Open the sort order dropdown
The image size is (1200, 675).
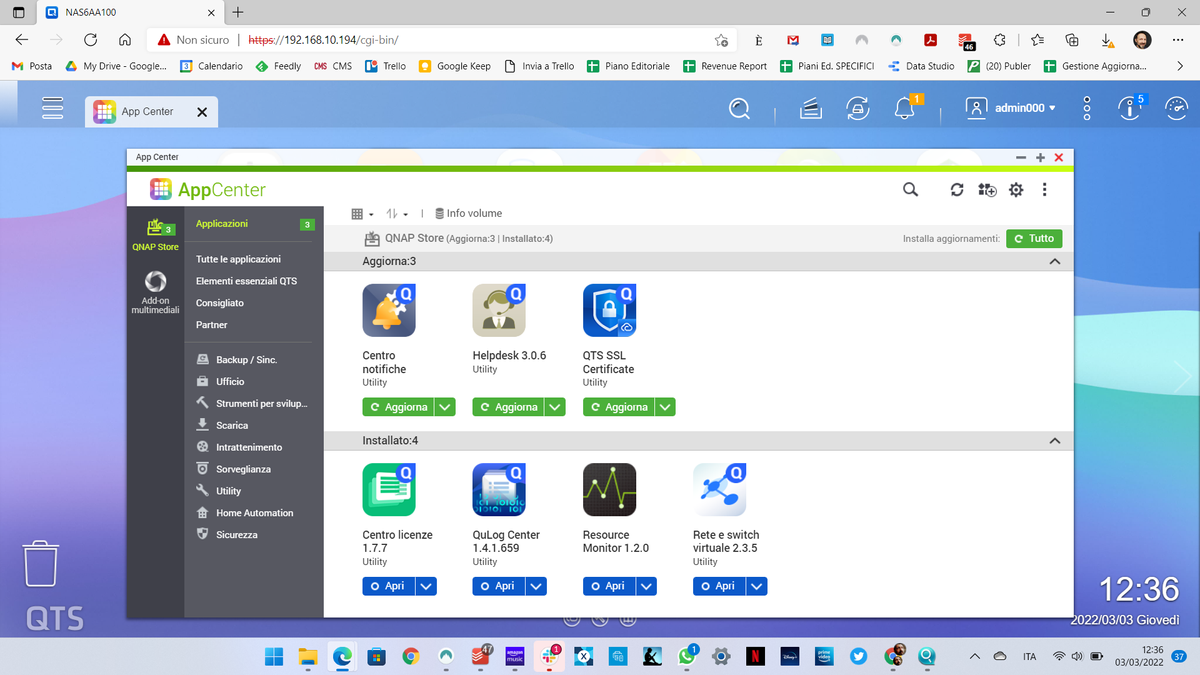tap(397, 214)
